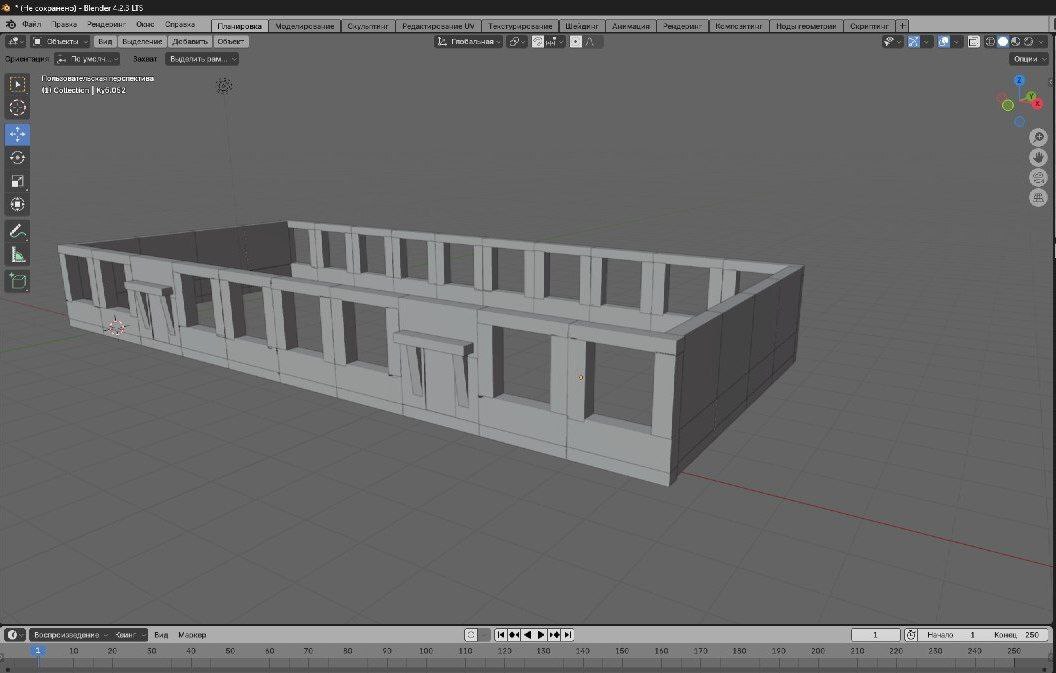Click the Добавить menu button
Screen dimensions: 1056x673
190,42
